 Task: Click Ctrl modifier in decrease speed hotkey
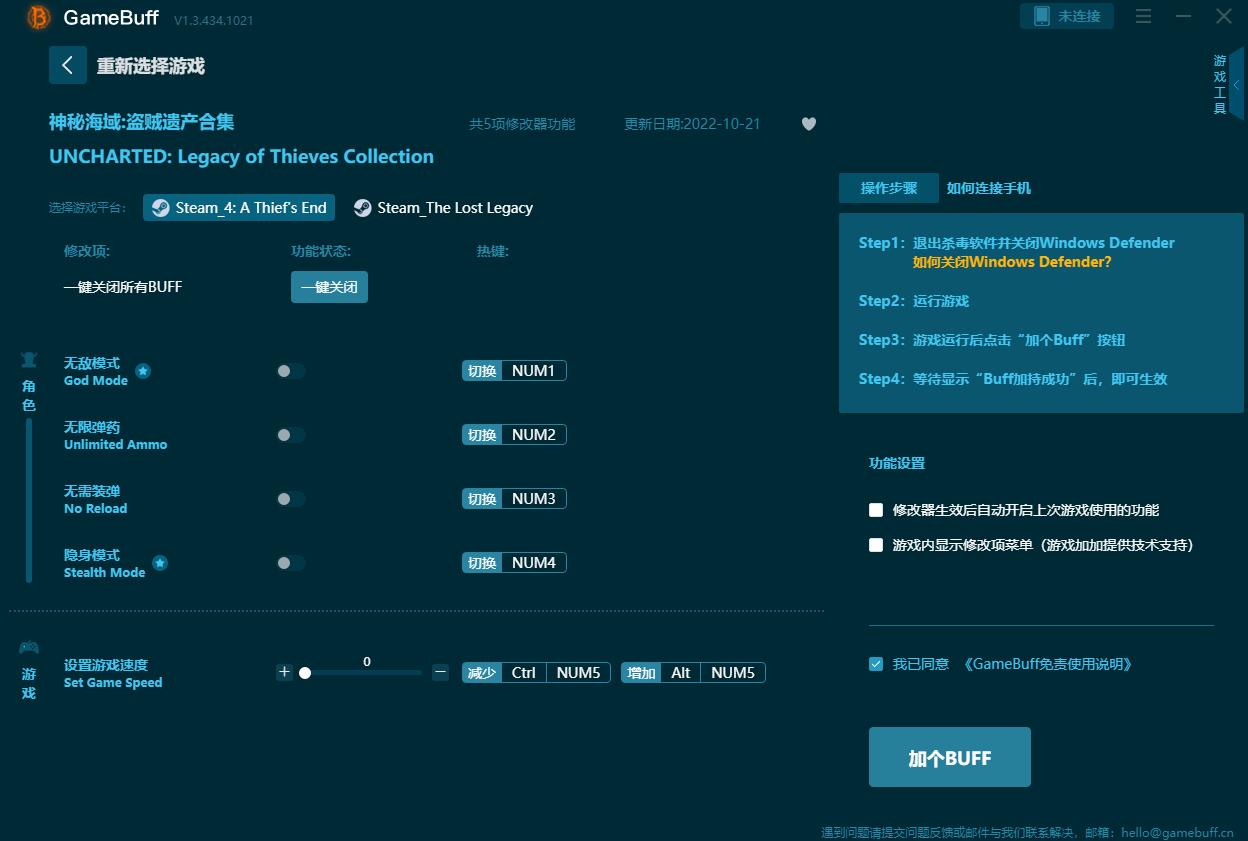524,673
